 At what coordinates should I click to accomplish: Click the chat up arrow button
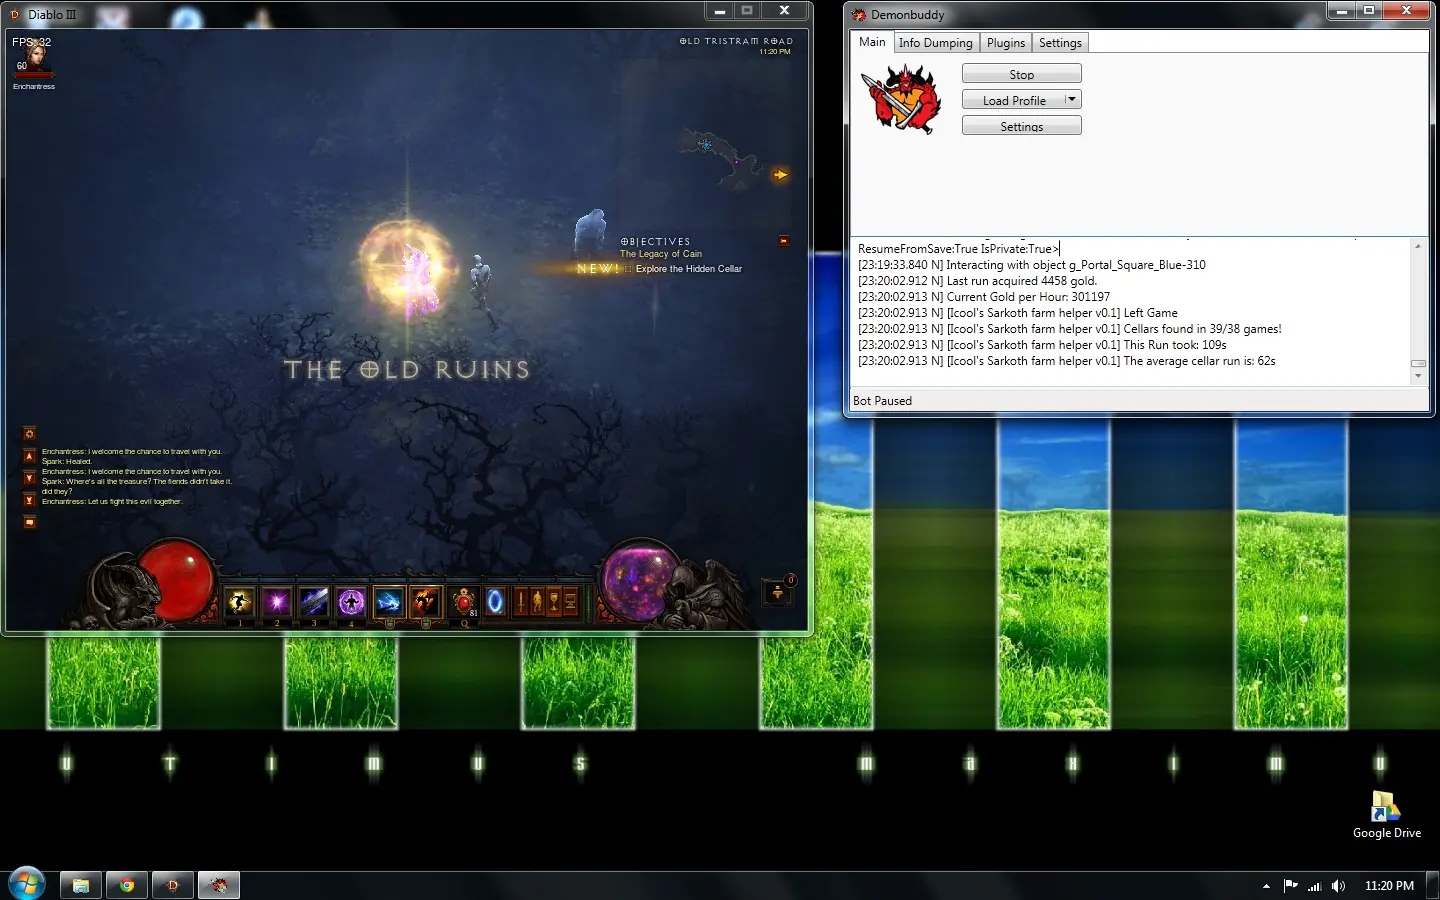[29, 456]
